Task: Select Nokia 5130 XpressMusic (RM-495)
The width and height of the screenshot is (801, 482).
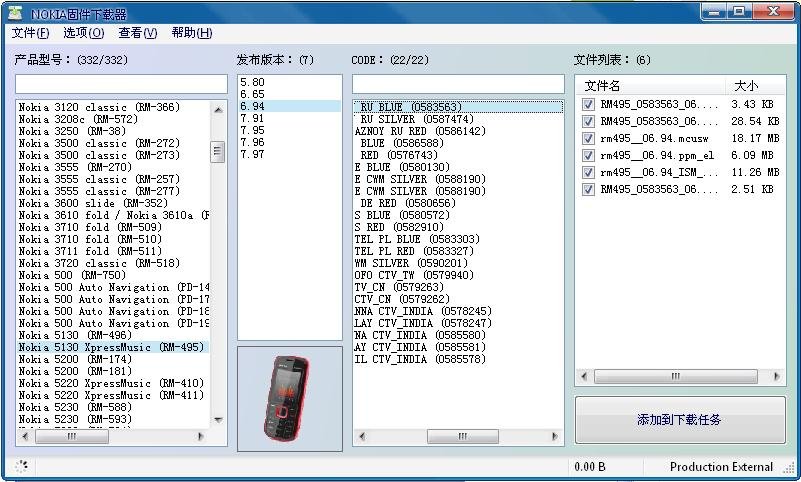Action: click(x=113, y=347)
